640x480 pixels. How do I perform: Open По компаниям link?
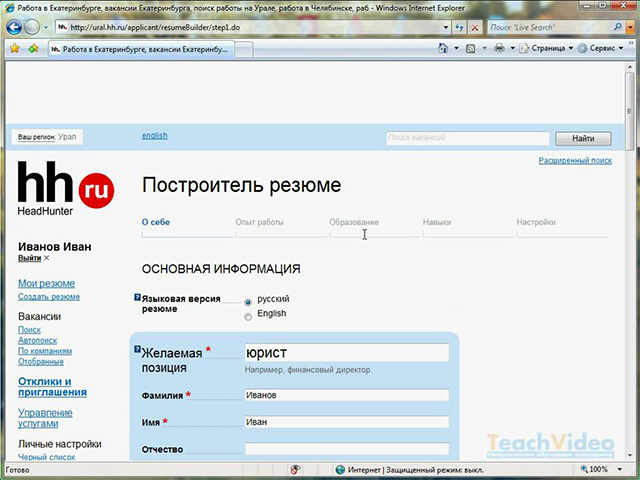point(45,351)
